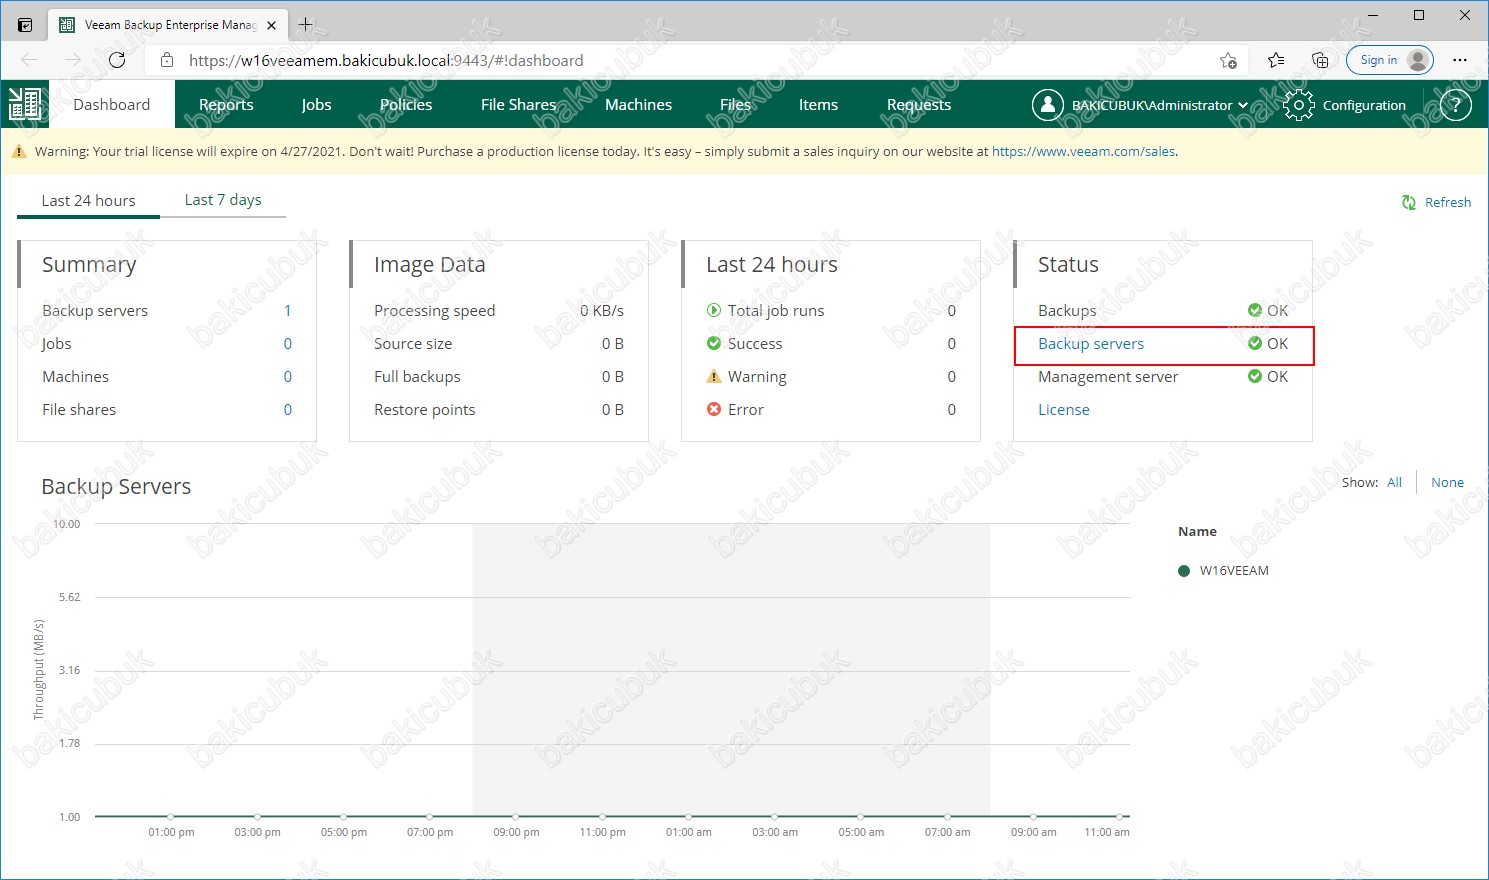Open the File Shares tab
The image size is (1489, 880).
tap(518, 104)
